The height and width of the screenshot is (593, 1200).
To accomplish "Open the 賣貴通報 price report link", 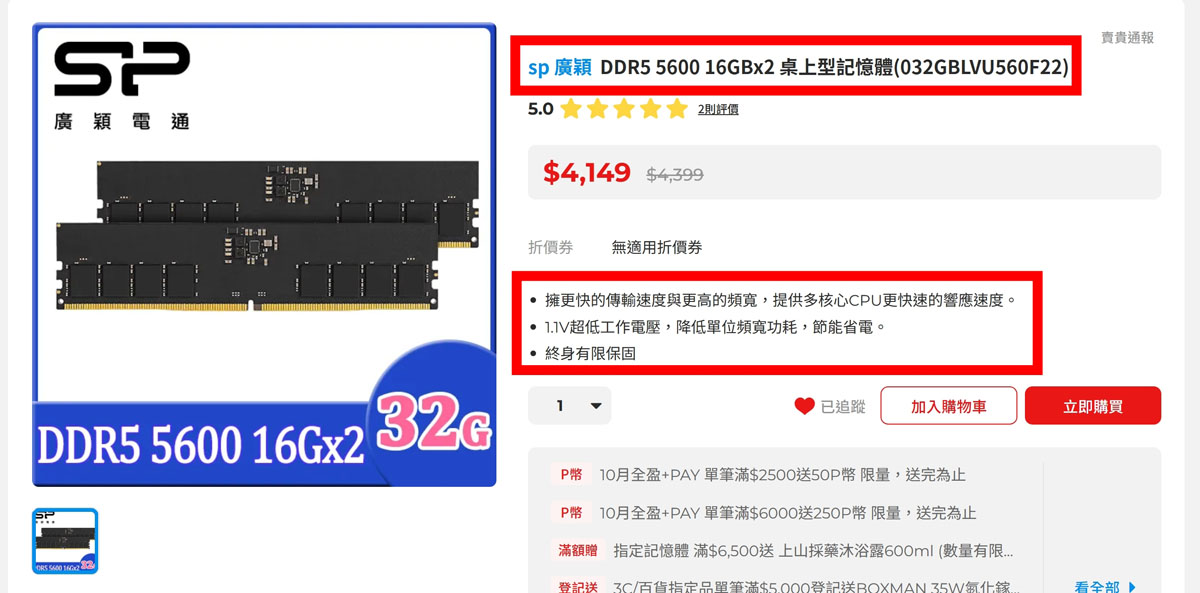I will click(x=1127, y=37).
